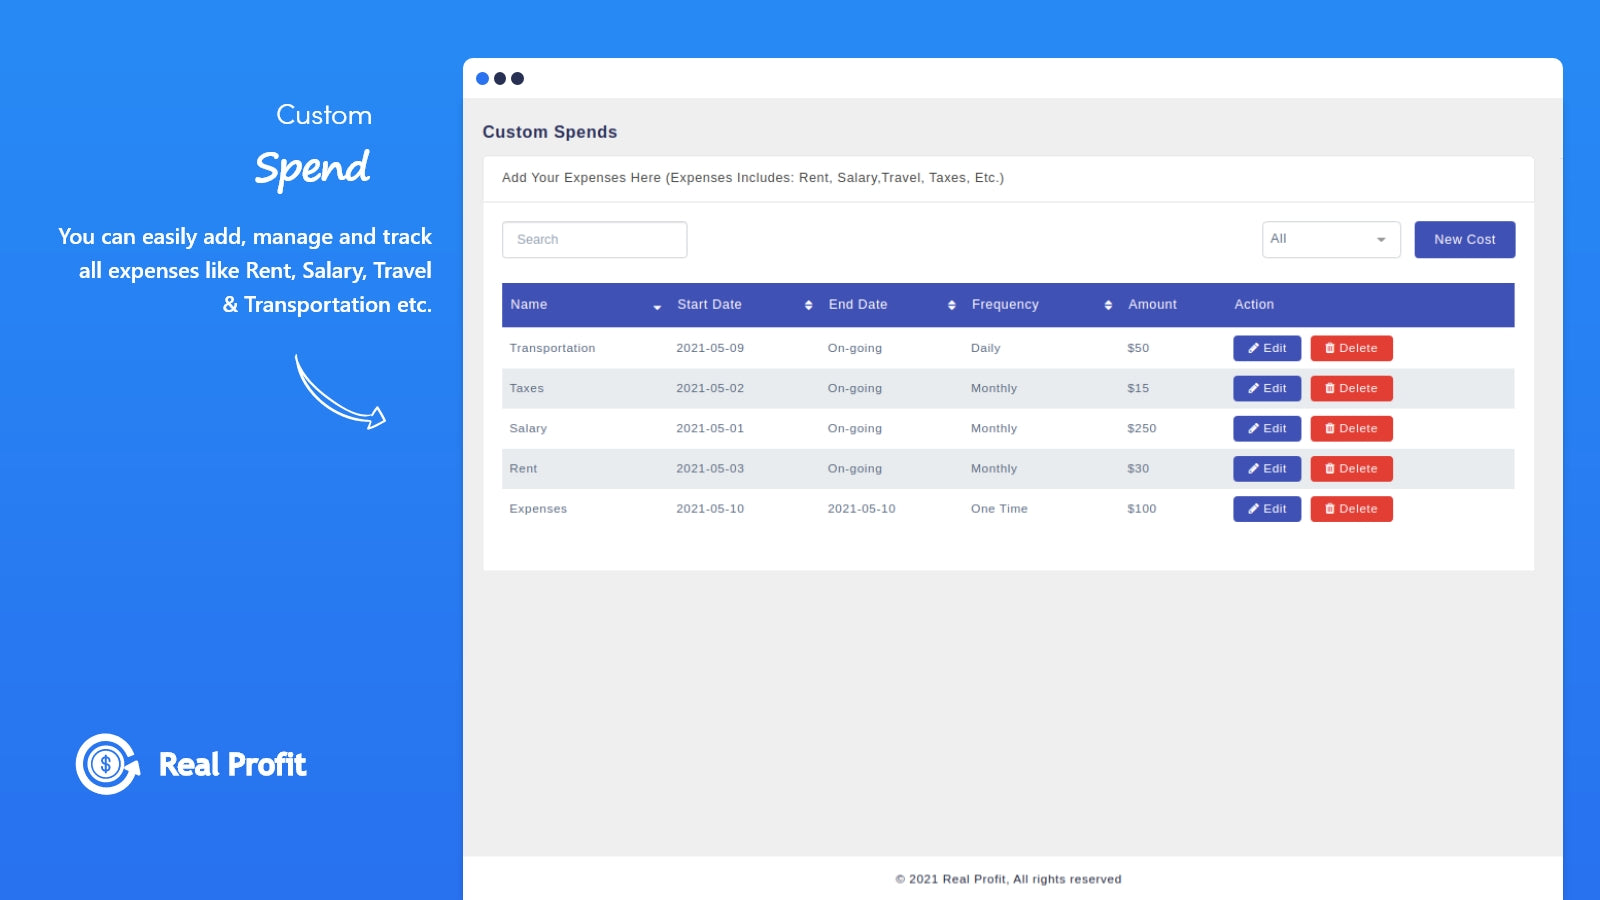
Task: Click sort arrows icon beside Start Date
Action: [x=808, y=305]
